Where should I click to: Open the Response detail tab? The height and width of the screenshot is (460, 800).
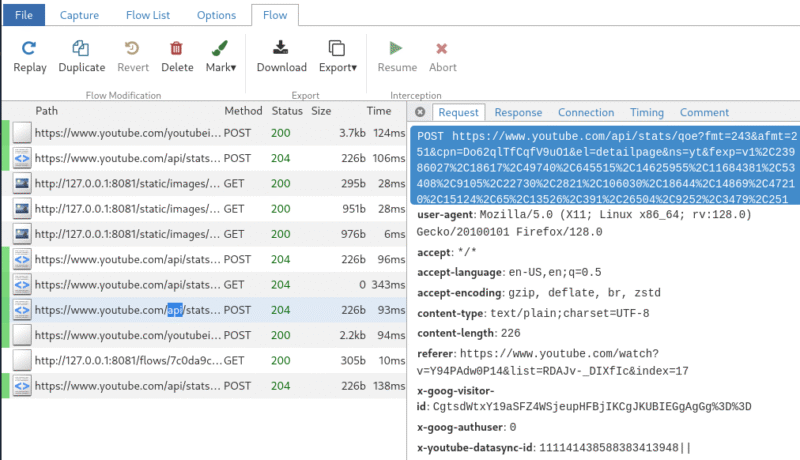point(518,112)
